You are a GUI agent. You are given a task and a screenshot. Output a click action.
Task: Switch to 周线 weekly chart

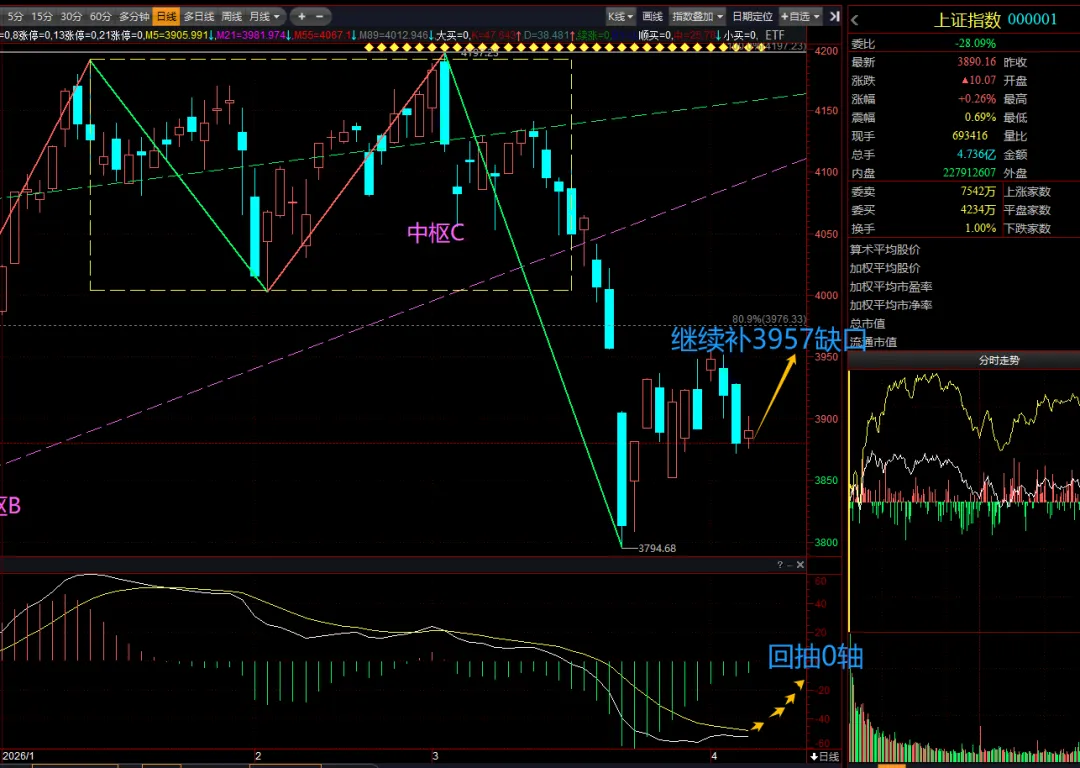pyautogui.click(x=231, y=16)
